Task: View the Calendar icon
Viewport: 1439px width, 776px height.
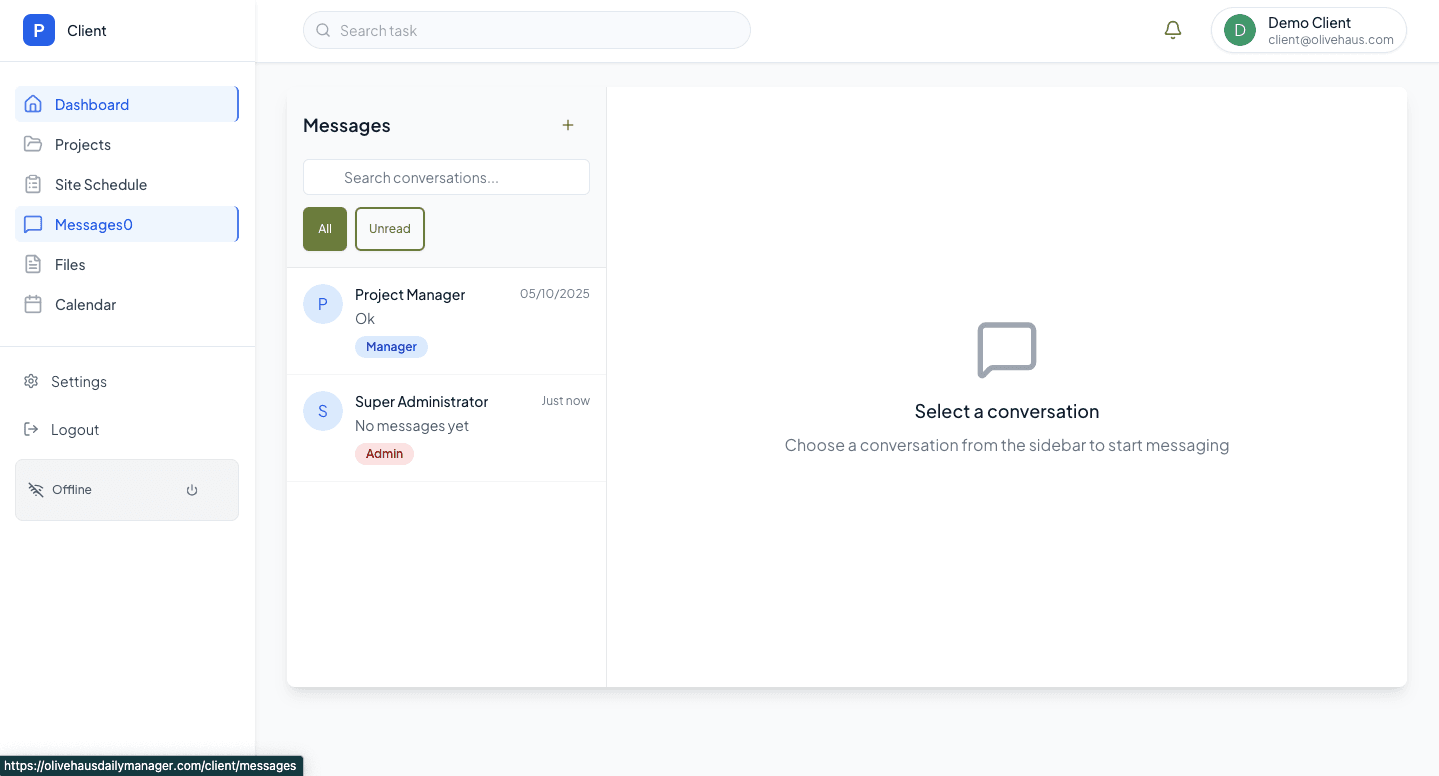Action: 33,304
